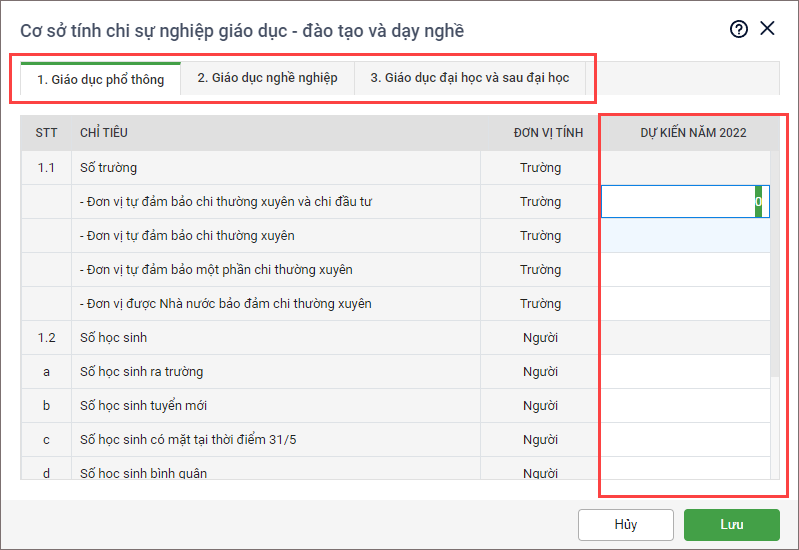Screen dimensions: 799x550
Task: Close the dialog with the X icon
Action: coord(768,28)
